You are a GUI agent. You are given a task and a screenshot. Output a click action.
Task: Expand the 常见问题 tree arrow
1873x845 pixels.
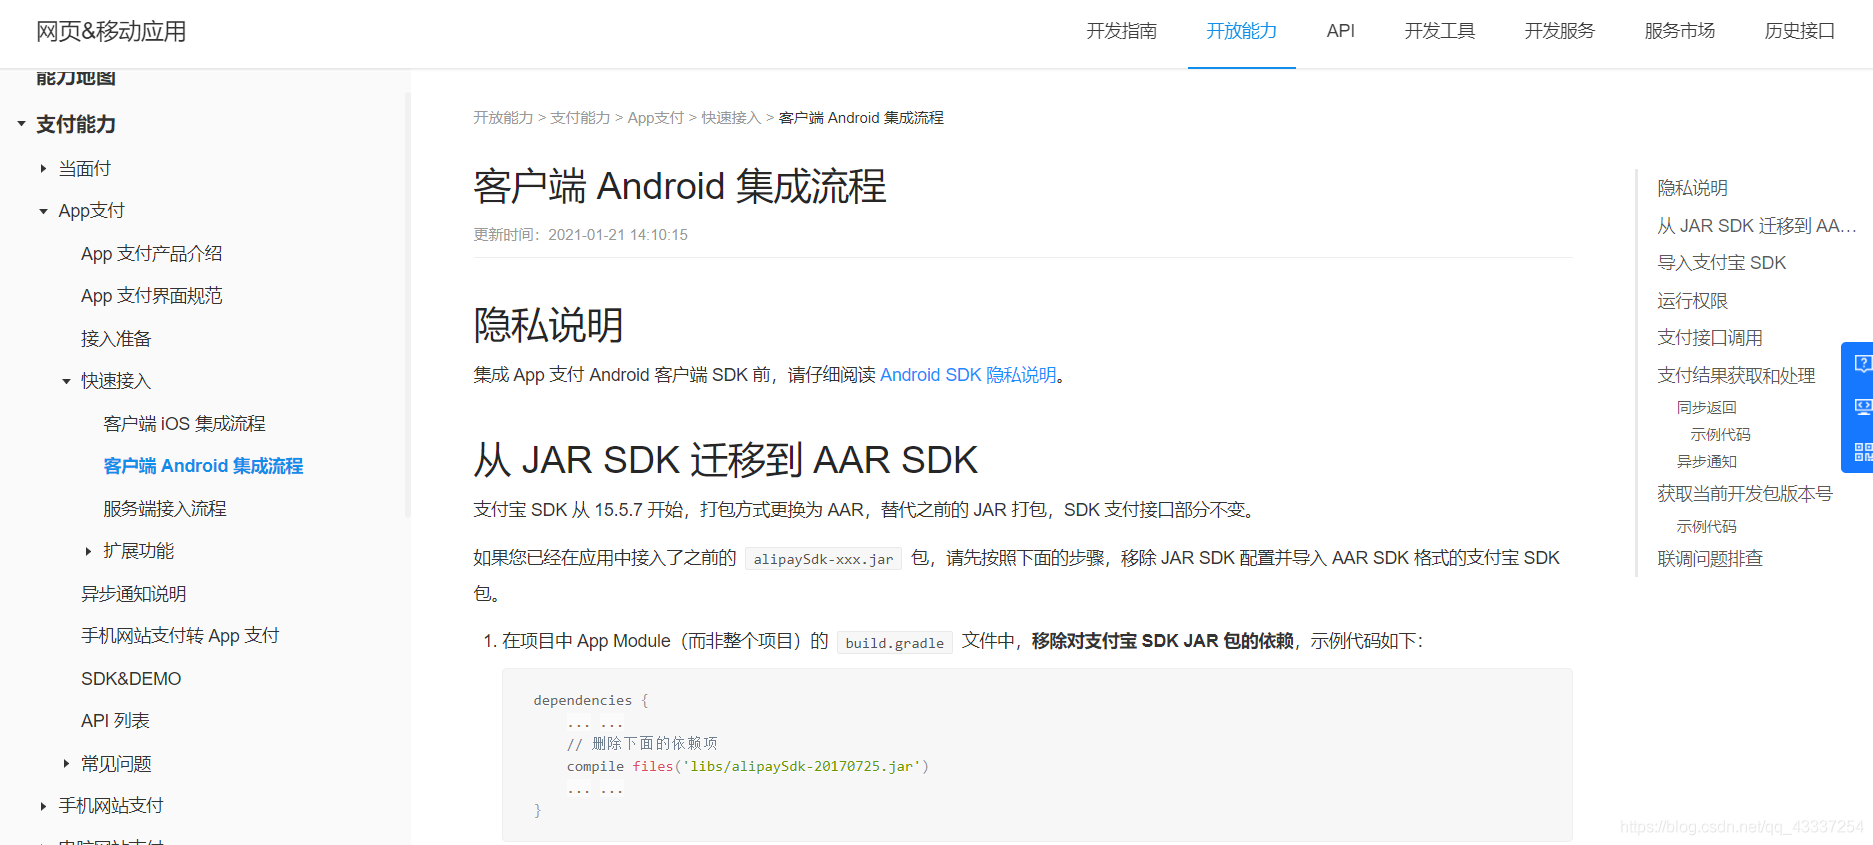[x=66, y=764]
